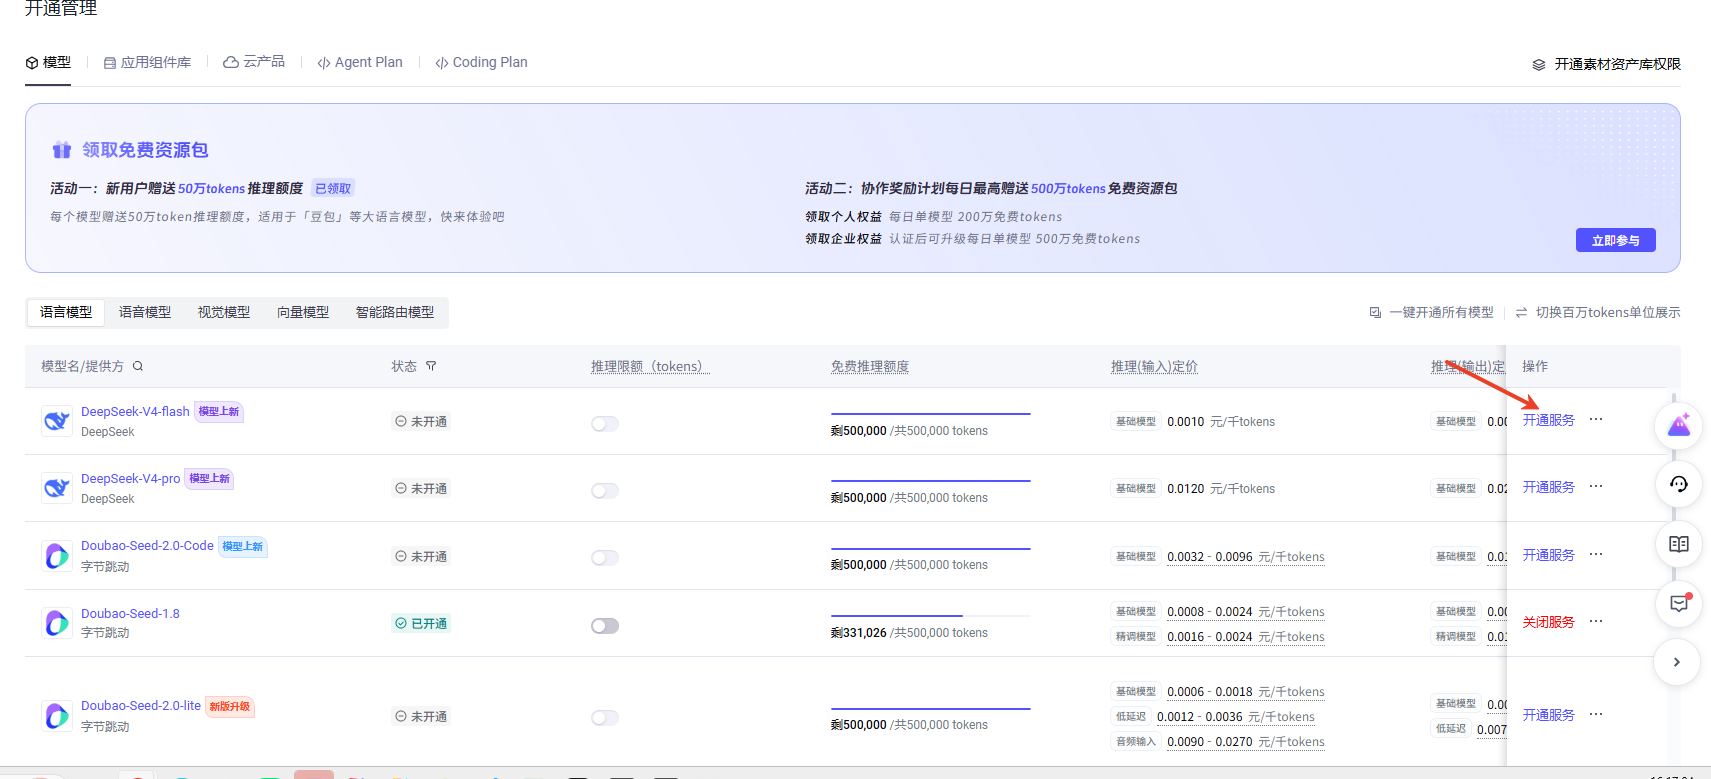Viewport: 1711px width, 779px height.
Task: Click the DeepSeek-V4-flash model logo
Action: point(57,421)
